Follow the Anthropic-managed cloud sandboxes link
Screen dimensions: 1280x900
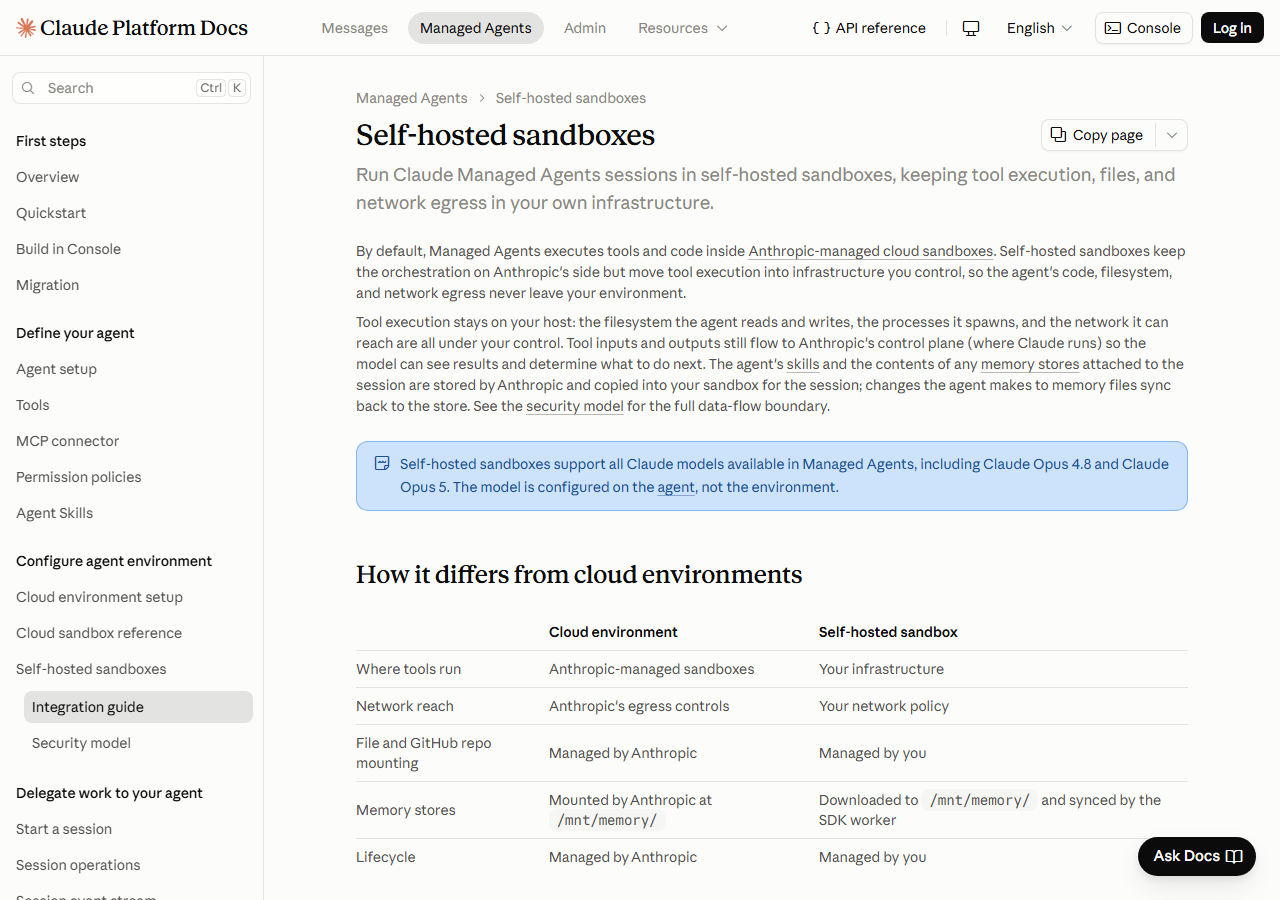point(870,251)
